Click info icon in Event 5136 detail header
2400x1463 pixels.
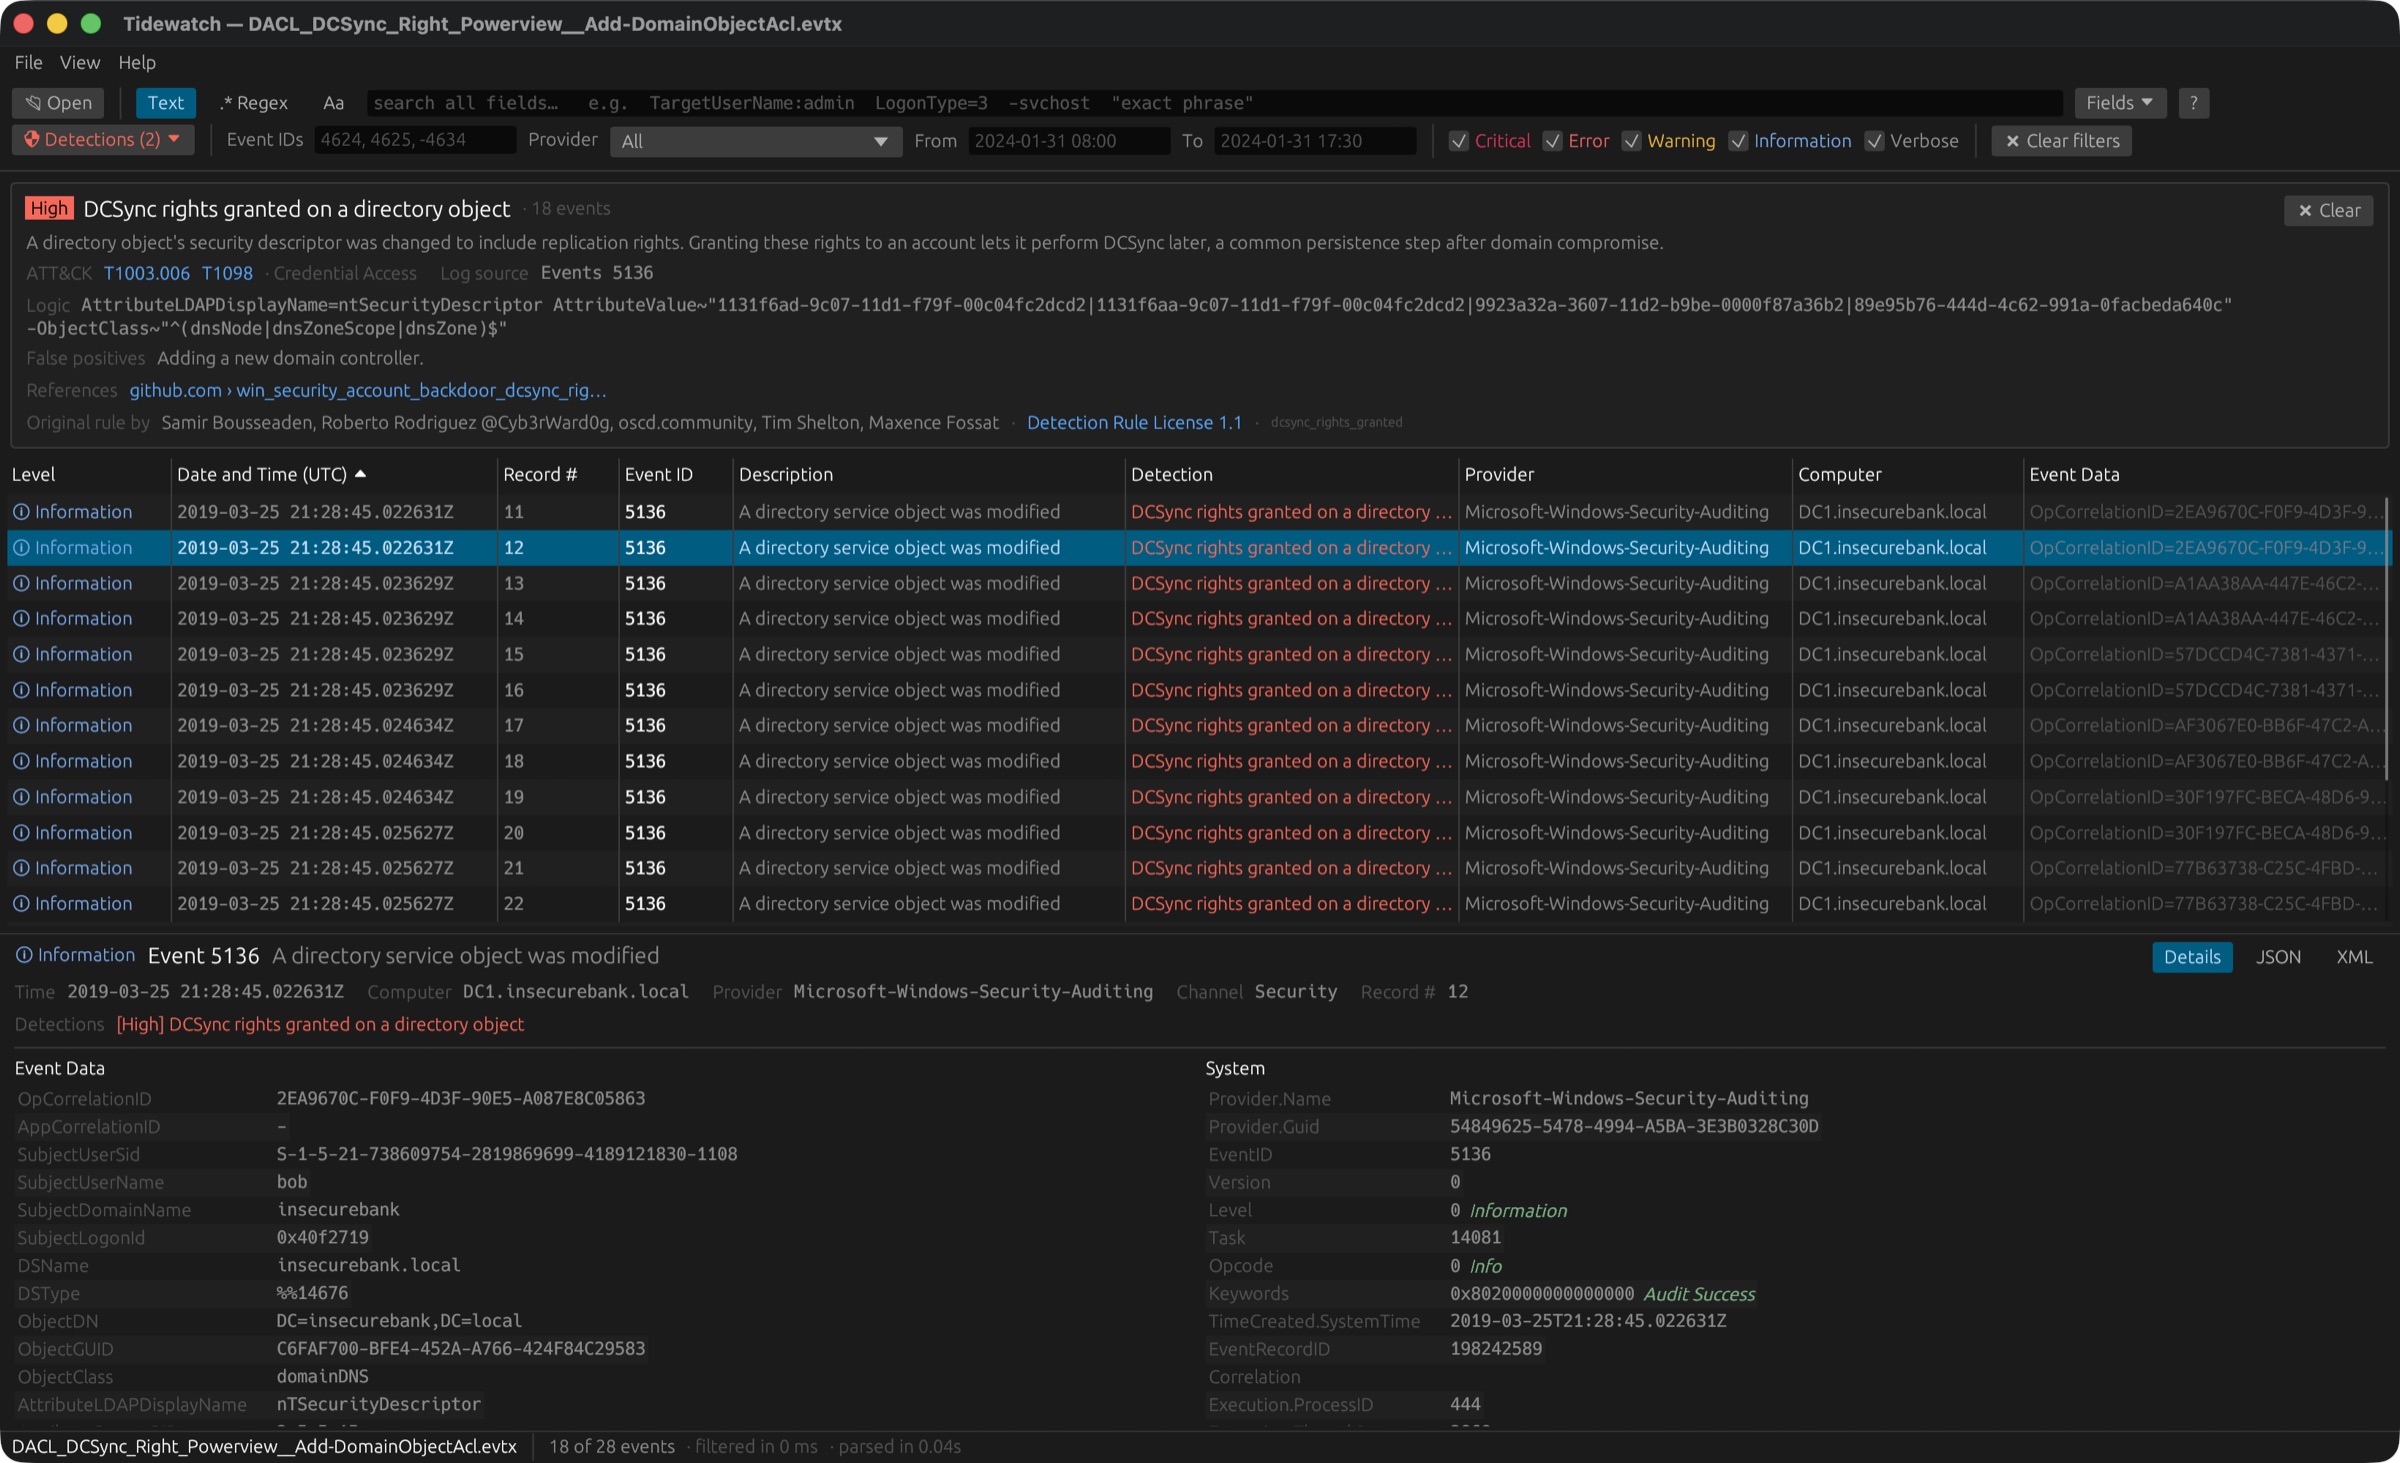tap(24, 955)
